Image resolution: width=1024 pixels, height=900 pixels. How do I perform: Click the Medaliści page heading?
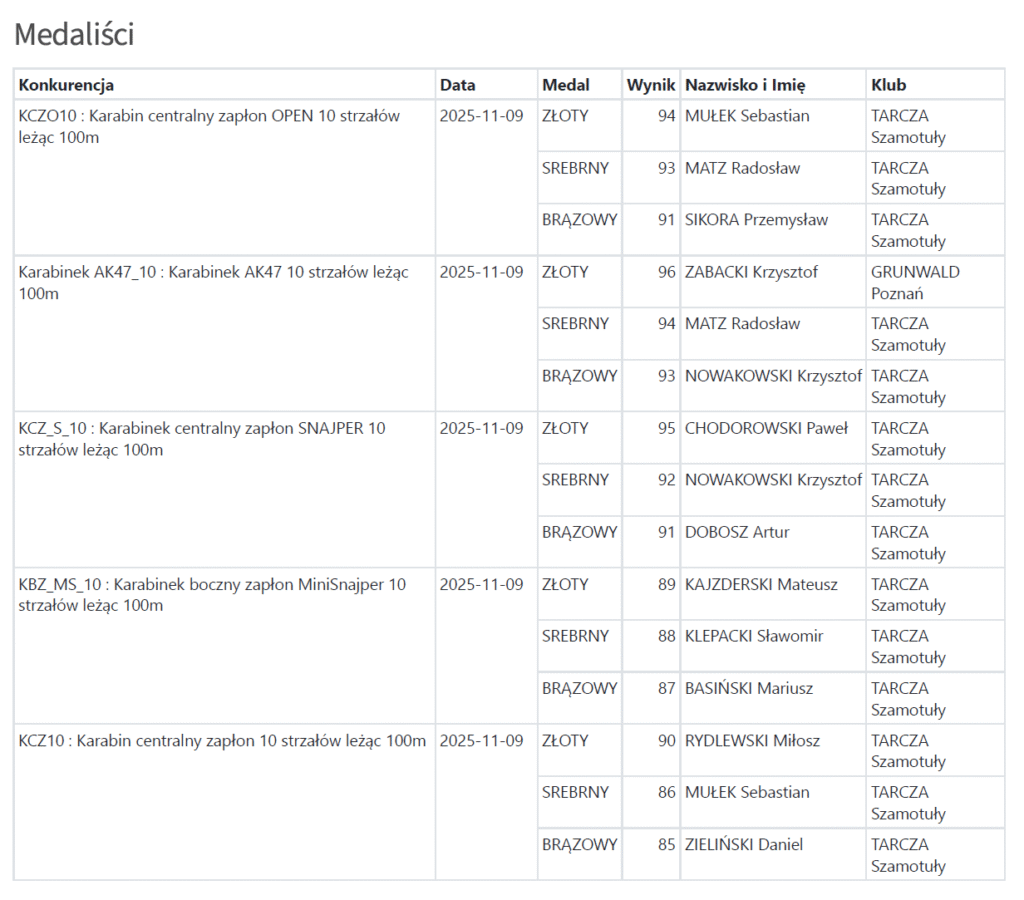coord(74,35)
